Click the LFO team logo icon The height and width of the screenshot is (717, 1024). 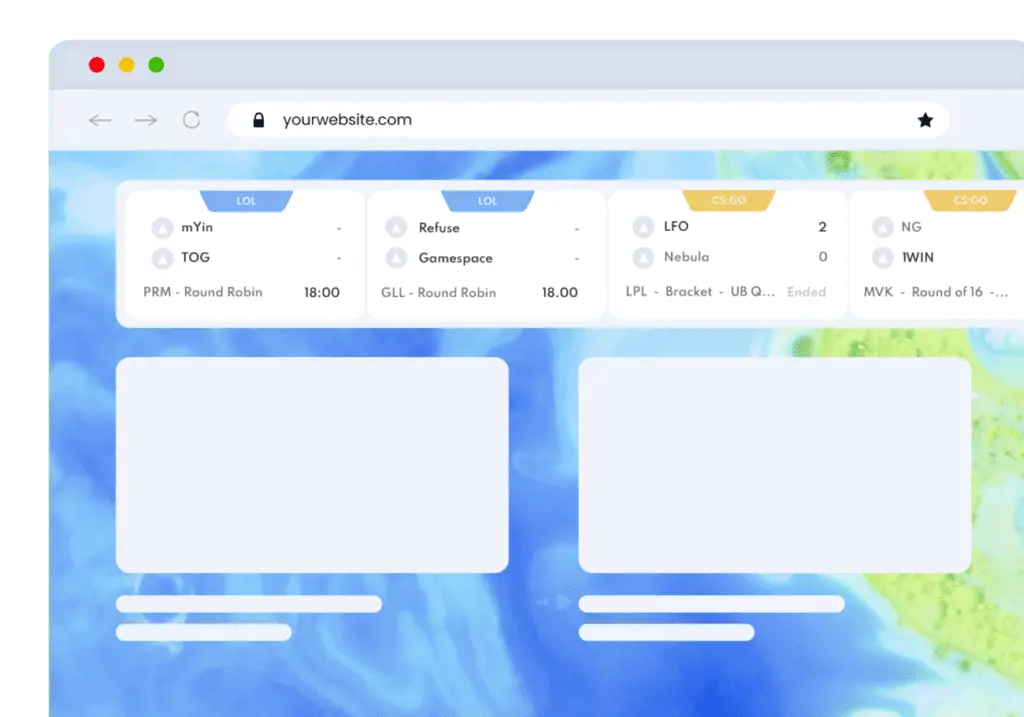[643, 228]
